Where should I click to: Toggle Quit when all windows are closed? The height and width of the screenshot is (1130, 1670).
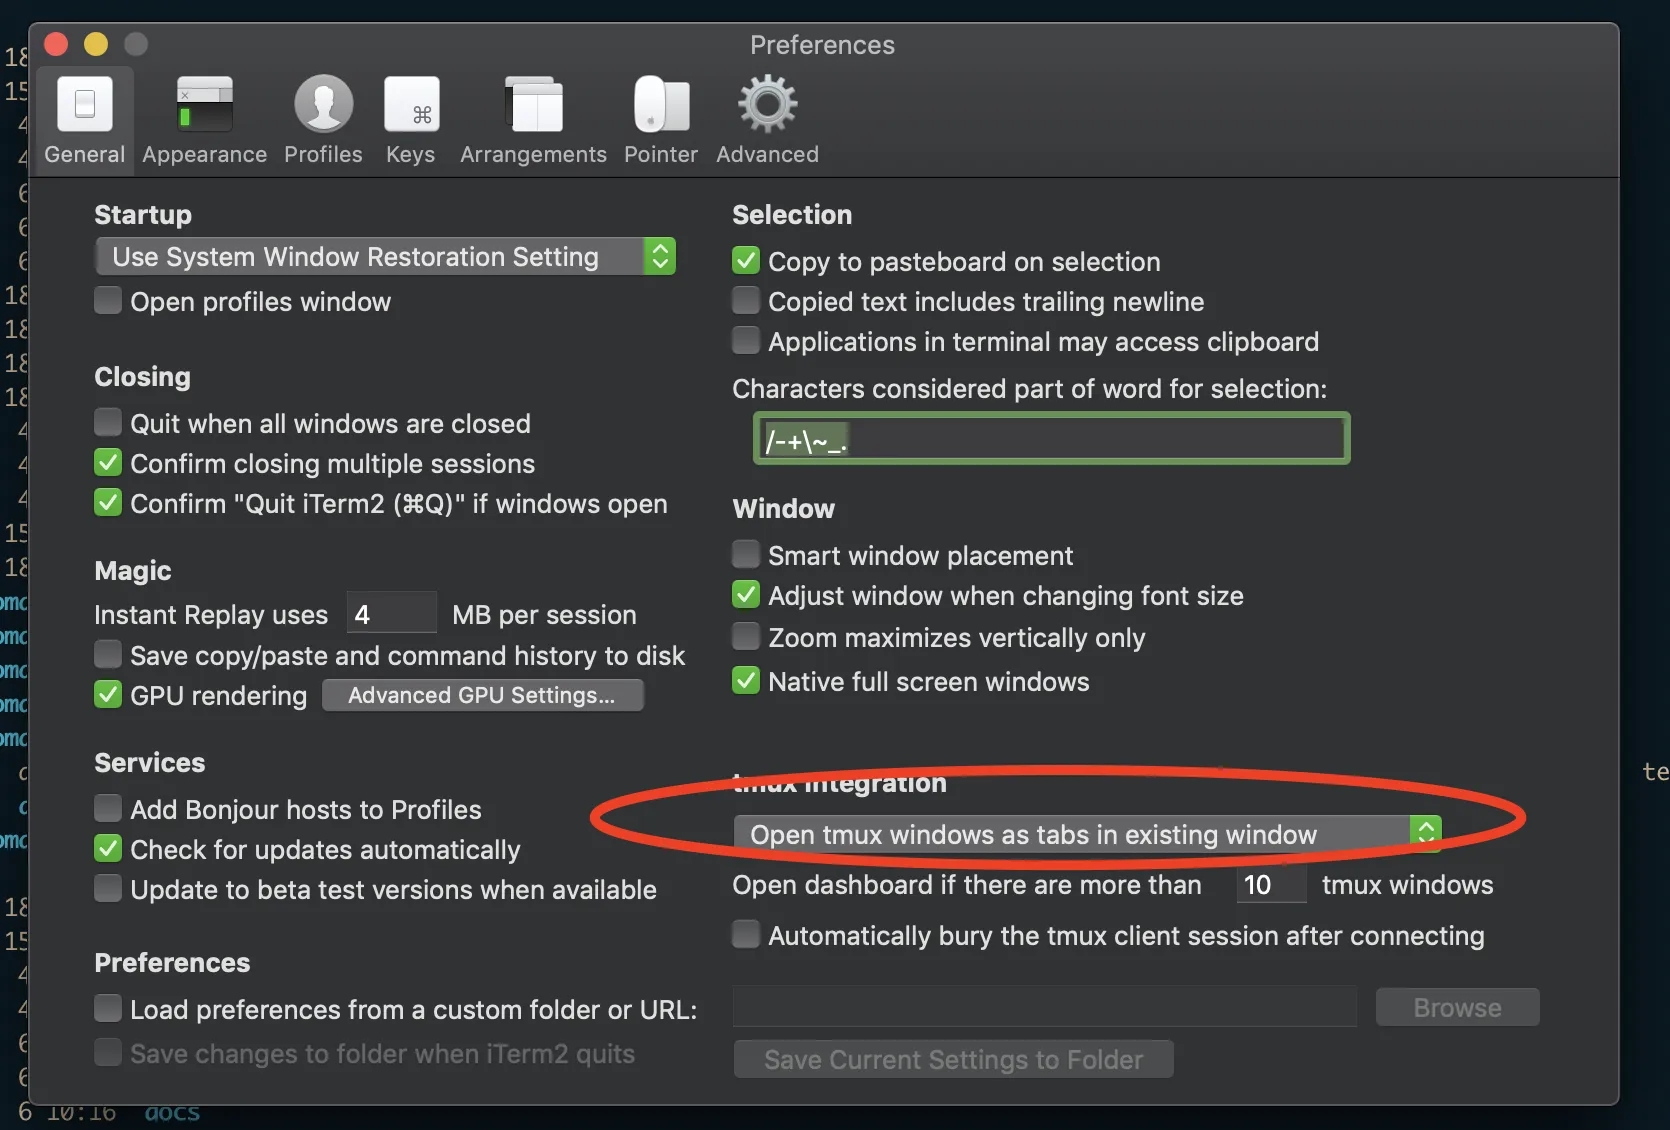click(x=108, y=423)
